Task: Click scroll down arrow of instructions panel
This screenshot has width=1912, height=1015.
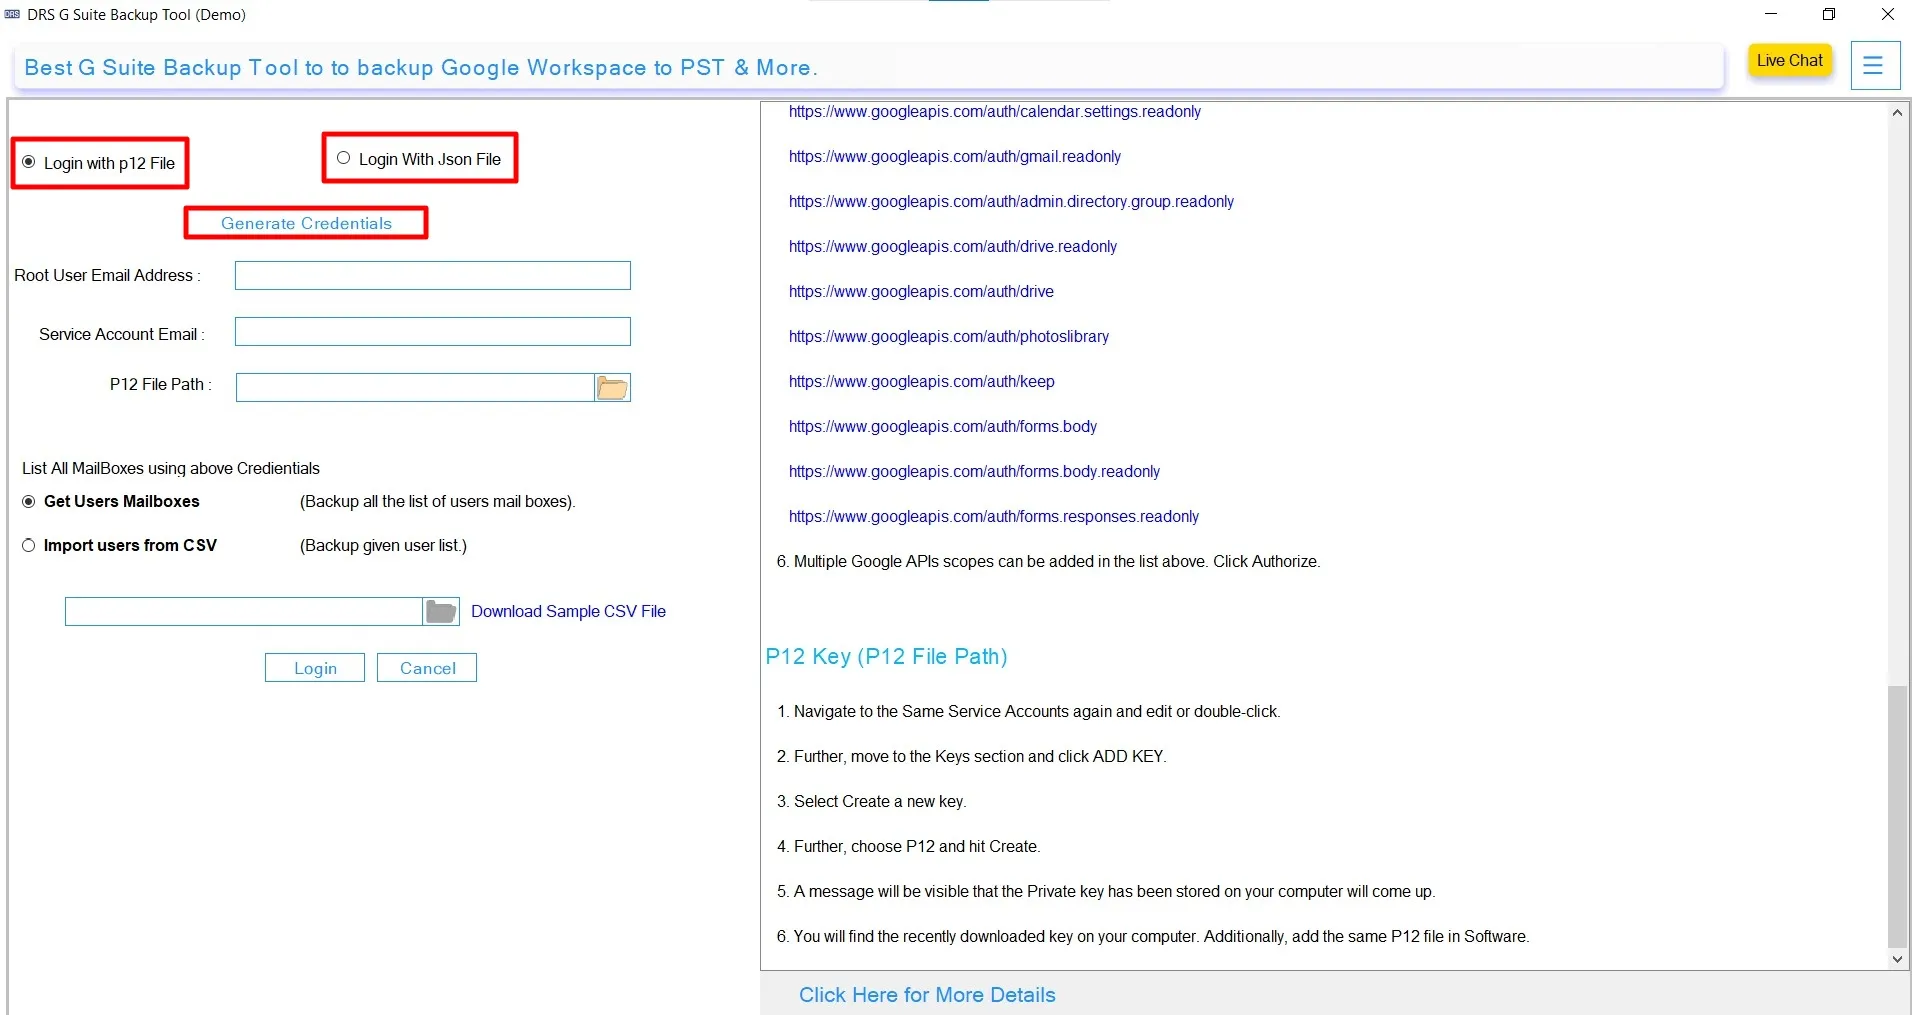Action: (1897, 959)
